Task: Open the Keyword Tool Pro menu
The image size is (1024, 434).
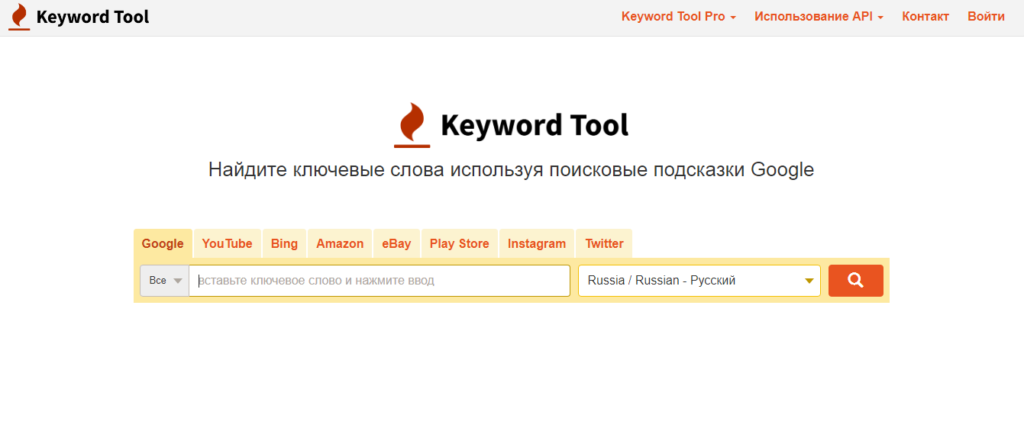Action: 678,17
